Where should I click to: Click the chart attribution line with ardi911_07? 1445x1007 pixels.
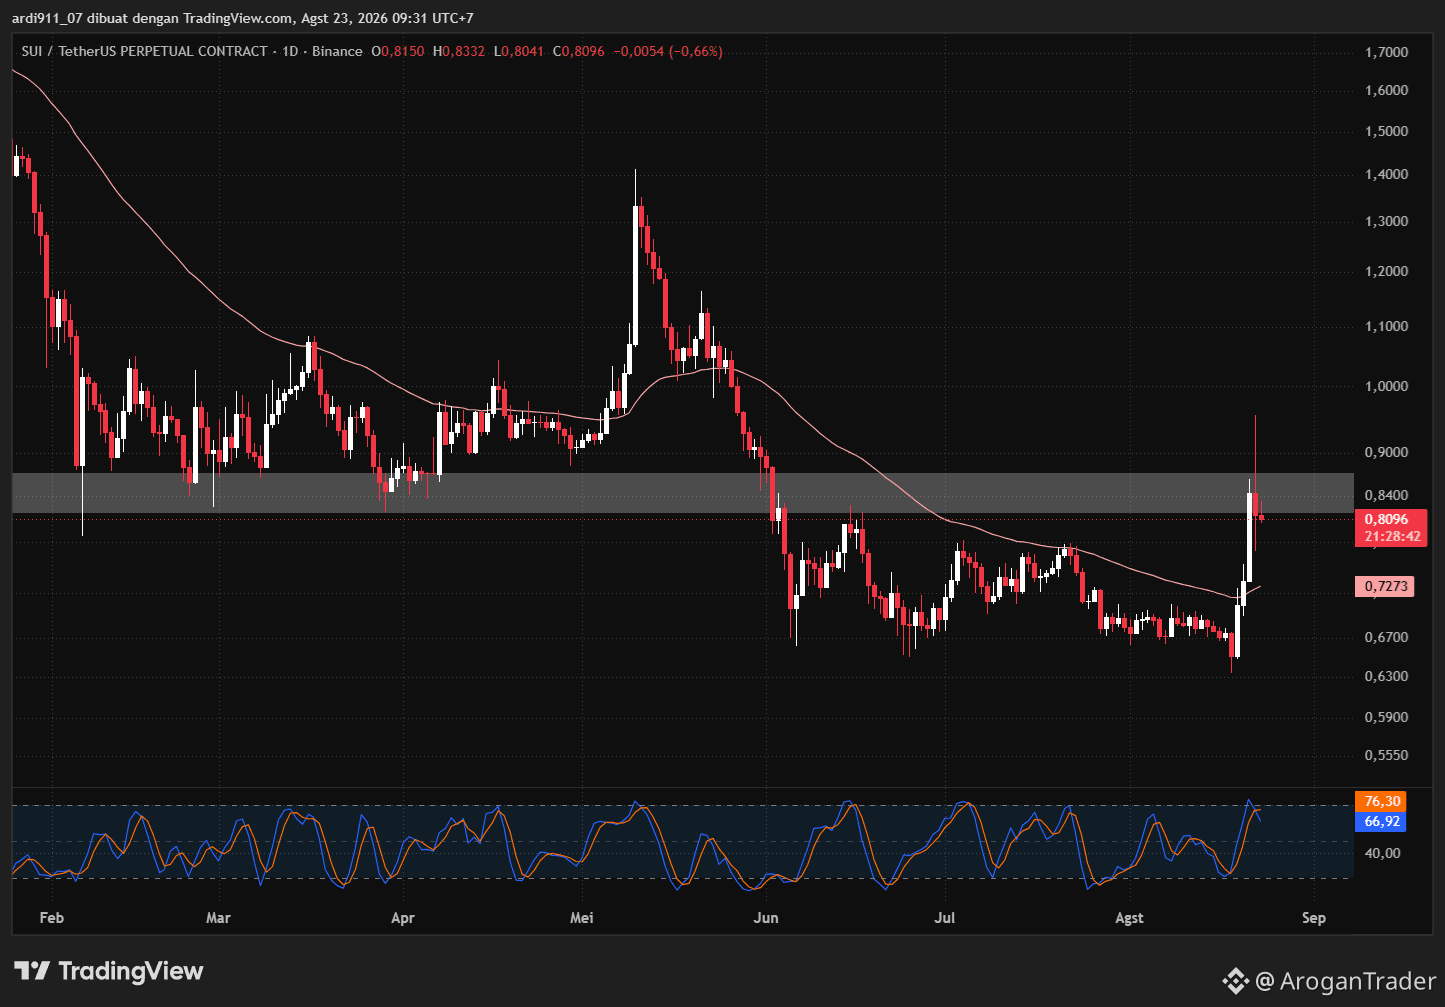[x=243, y=18]
